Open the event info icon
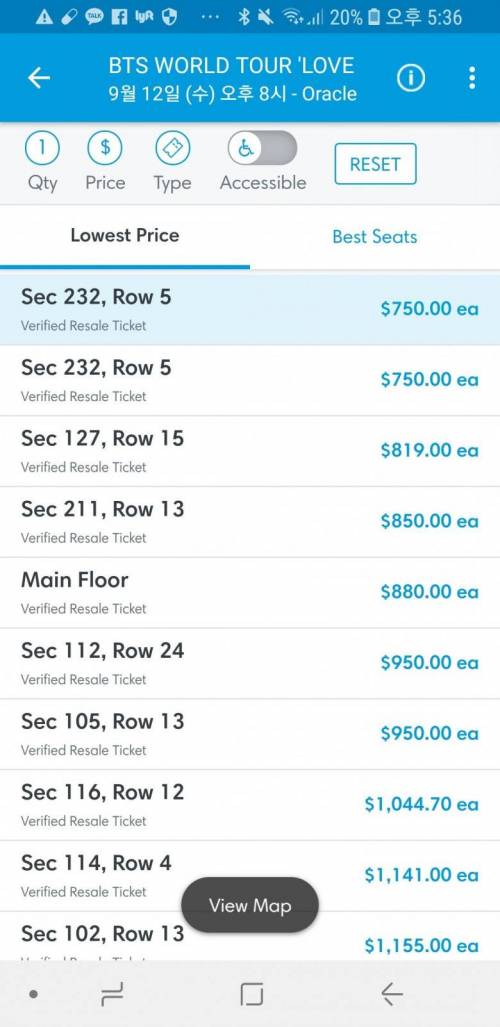This screenshot has height=1027, width=500. (411, 78)
